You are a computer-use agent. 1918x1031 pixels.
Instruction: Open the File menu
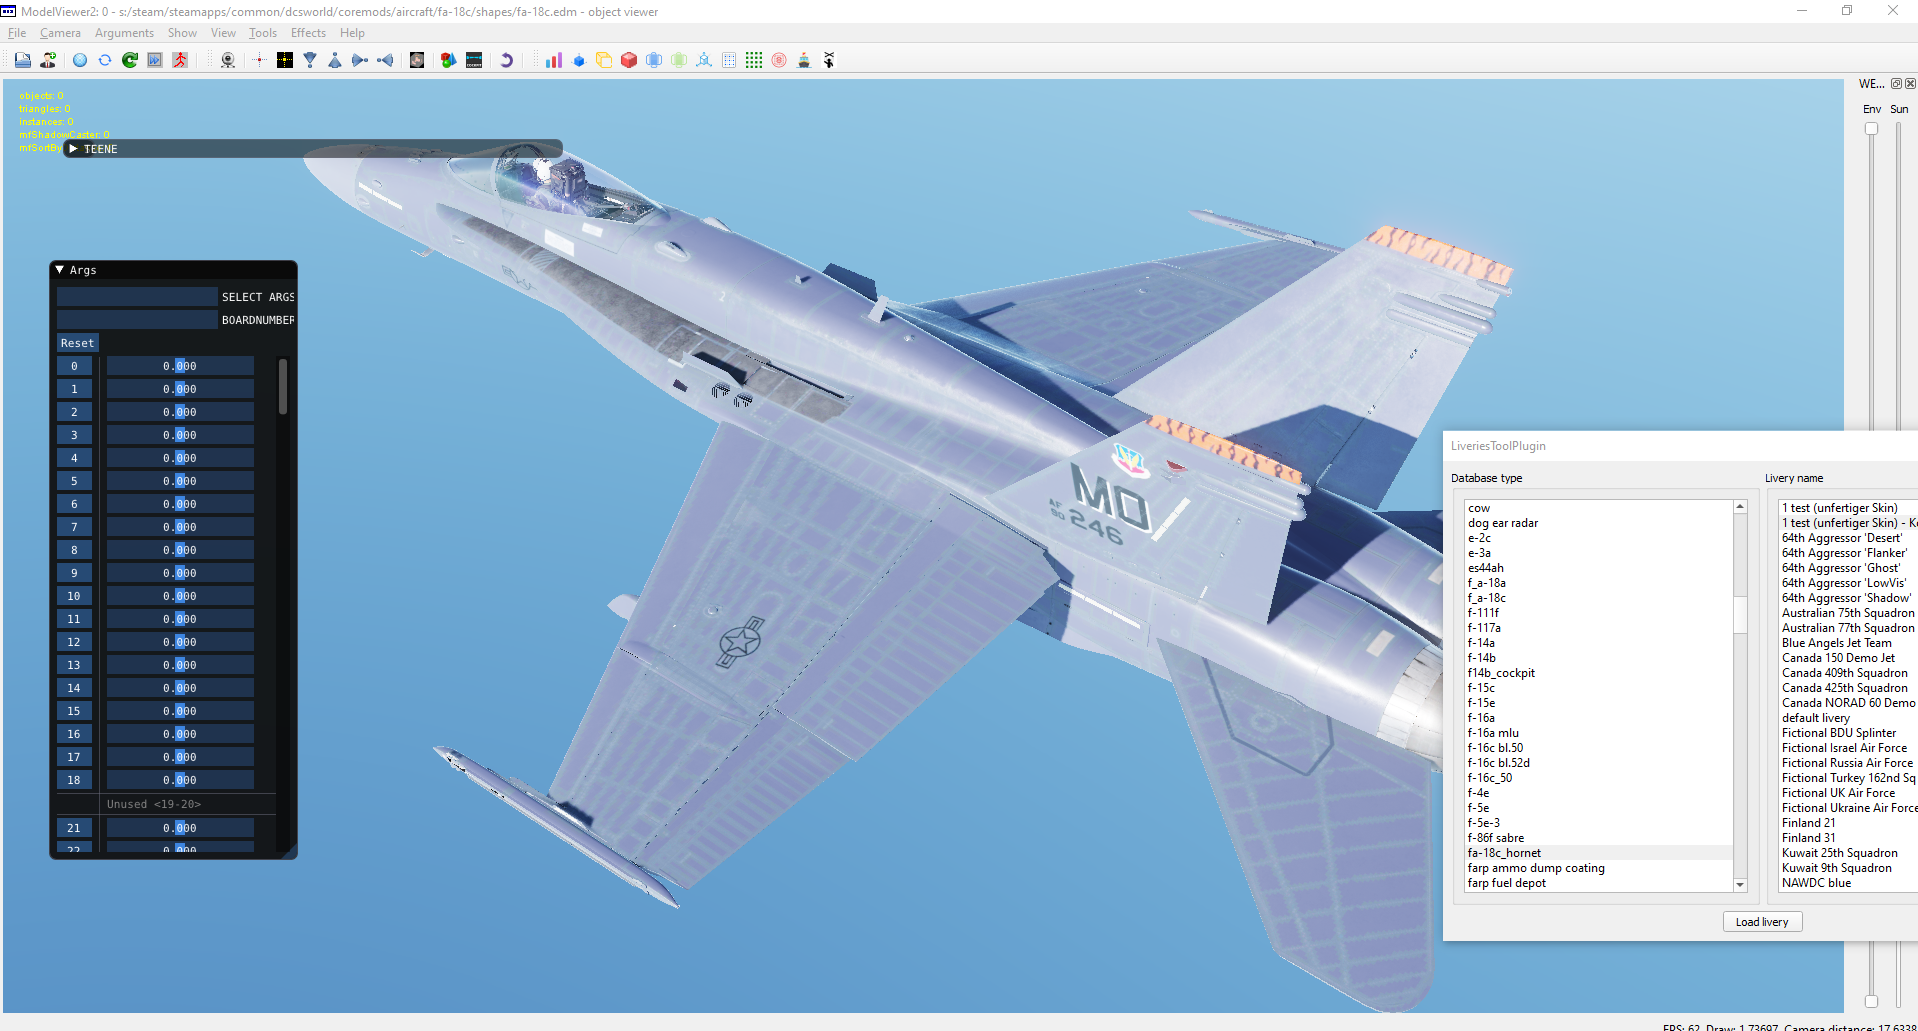(17, 33)
